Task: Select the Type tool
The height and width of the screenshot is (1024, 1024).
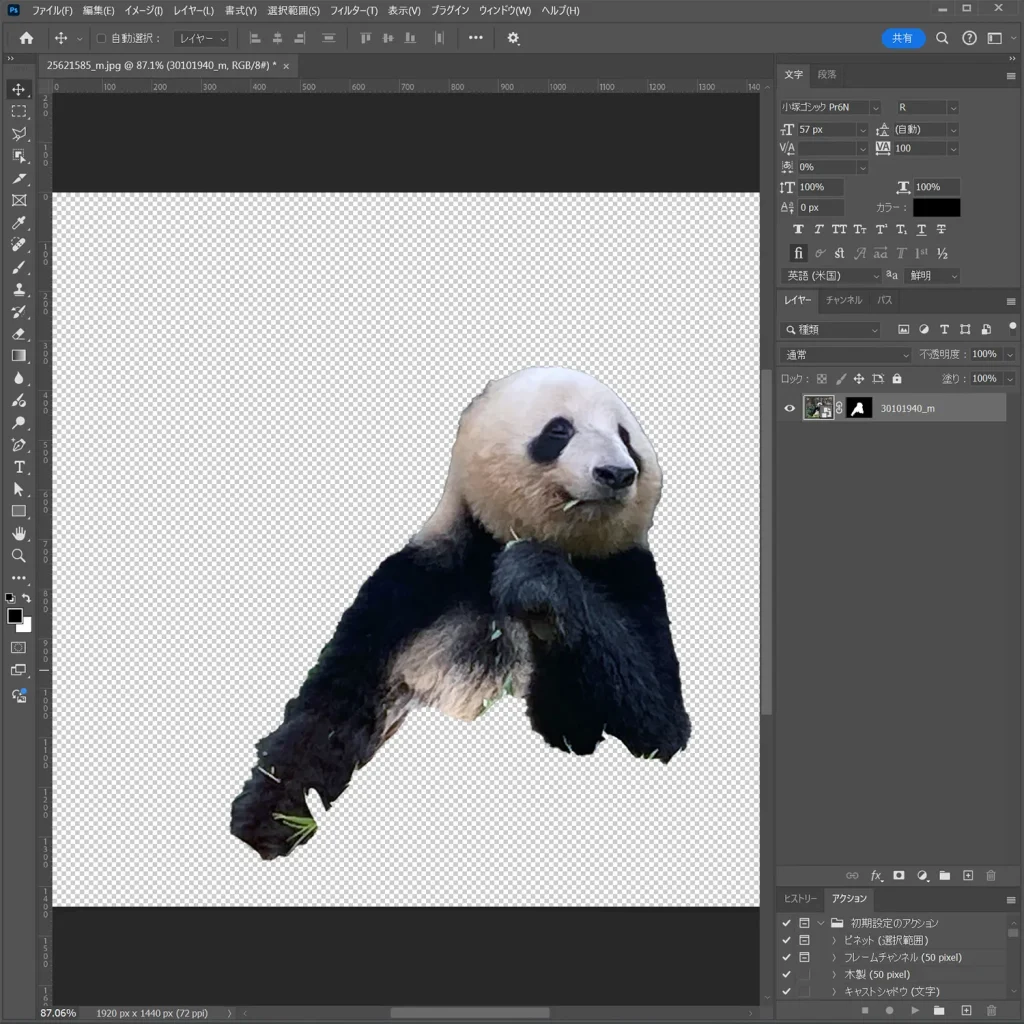Action: 20,467
